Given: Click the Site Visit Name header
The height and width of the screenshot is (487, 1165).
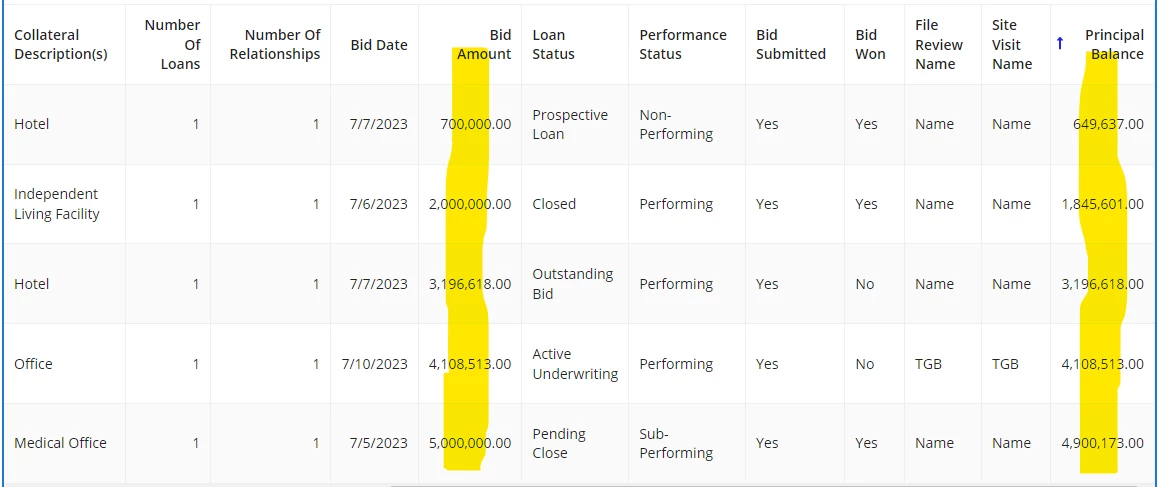Looking at the screenshot, I should (1012, 45).
